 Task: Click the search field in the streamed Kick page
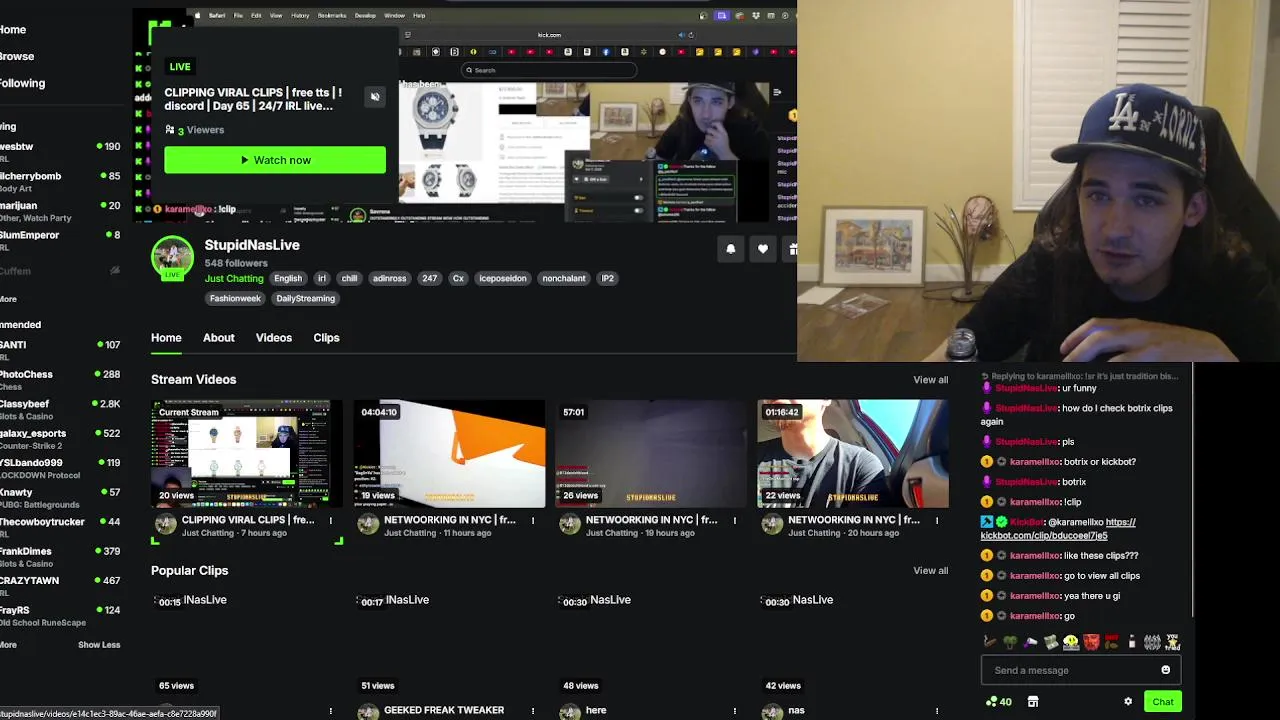click(548, 70)
